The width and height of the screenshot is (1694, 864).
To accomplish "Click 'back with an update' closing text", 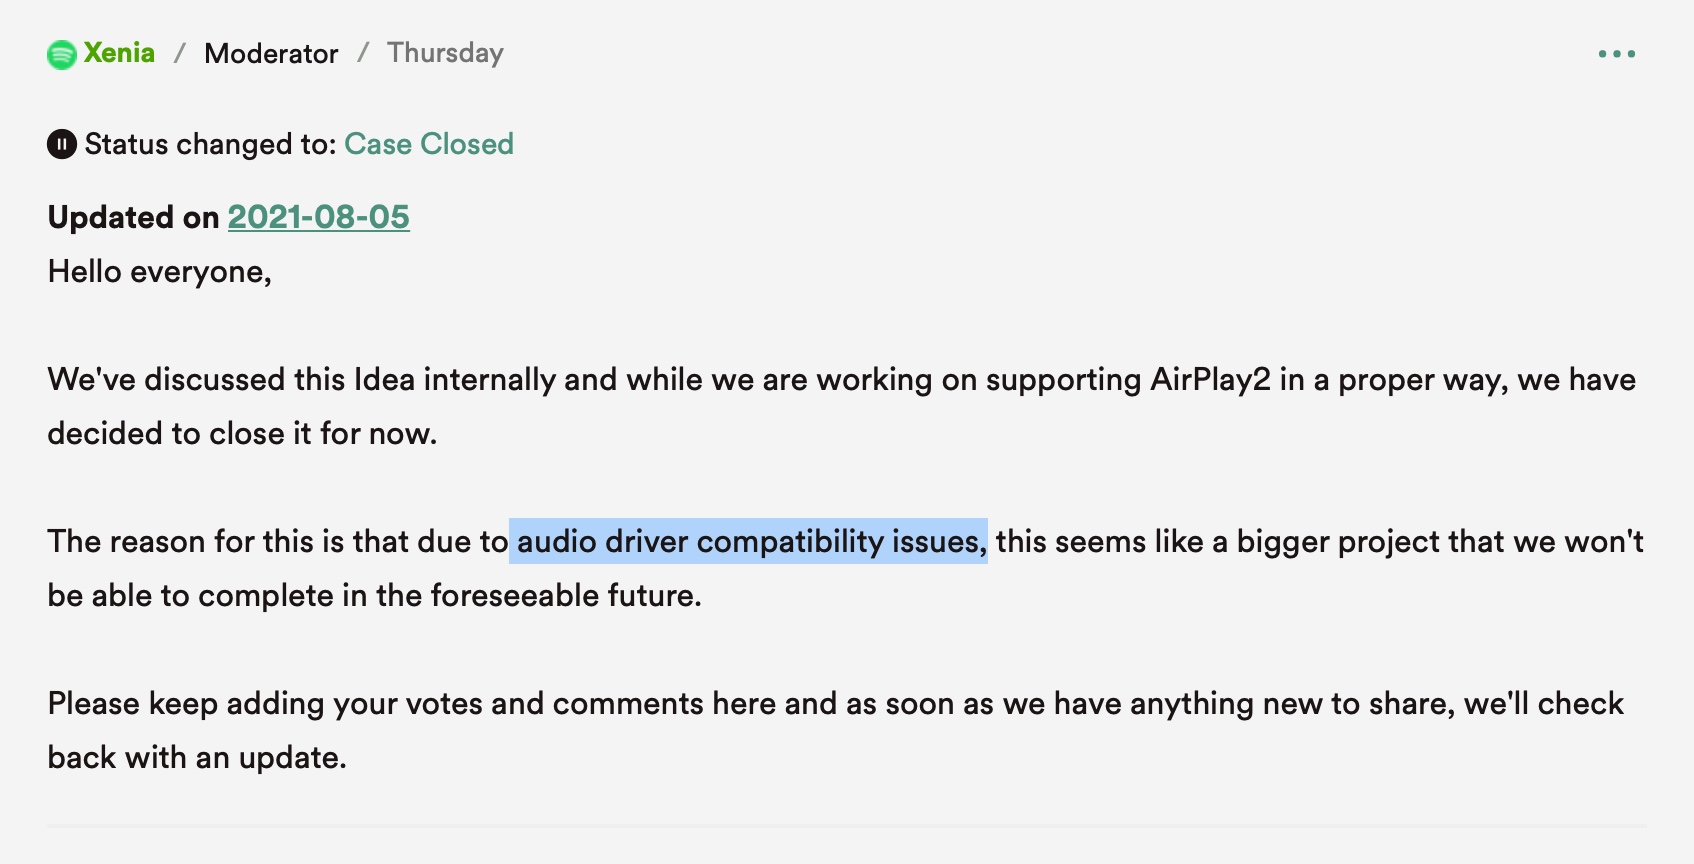I will click(196, 758).
